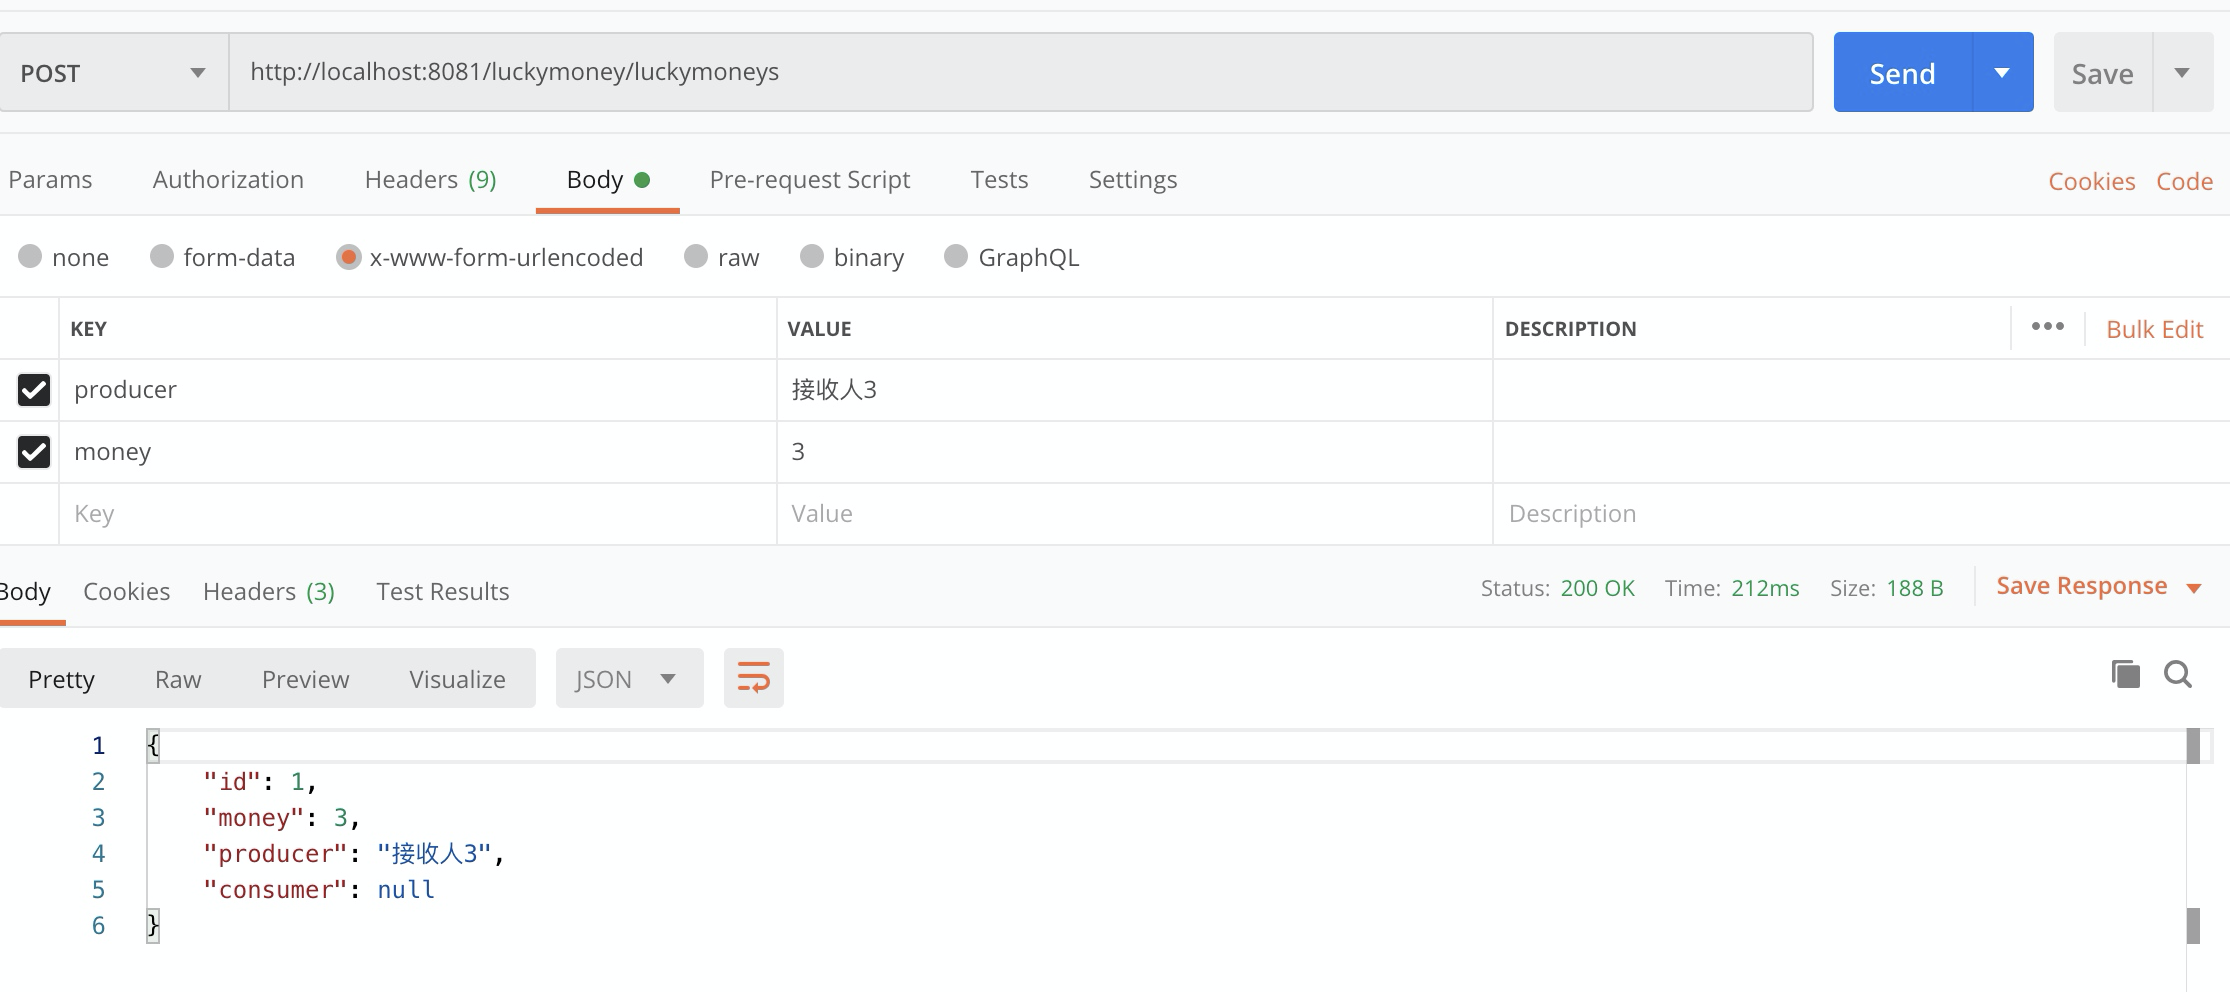
Task: Click the empty Description placeholder field
Action: (x=1860, y=513)
